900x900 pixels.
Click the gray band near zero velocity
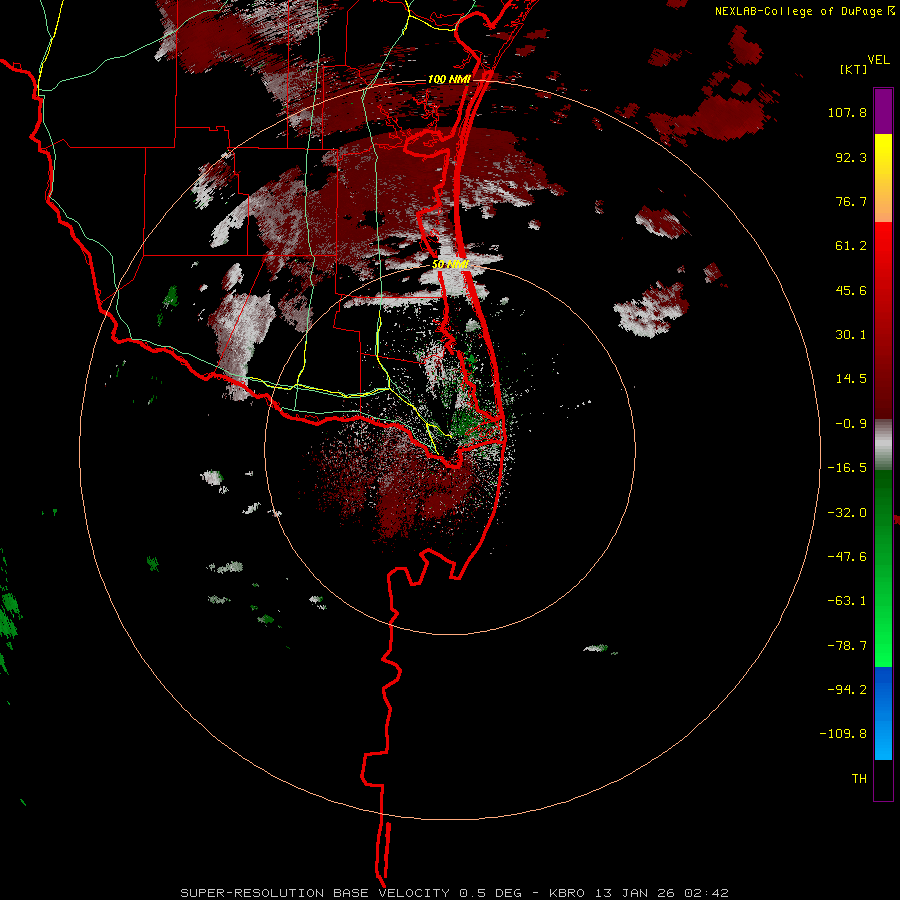click(883, 445)
